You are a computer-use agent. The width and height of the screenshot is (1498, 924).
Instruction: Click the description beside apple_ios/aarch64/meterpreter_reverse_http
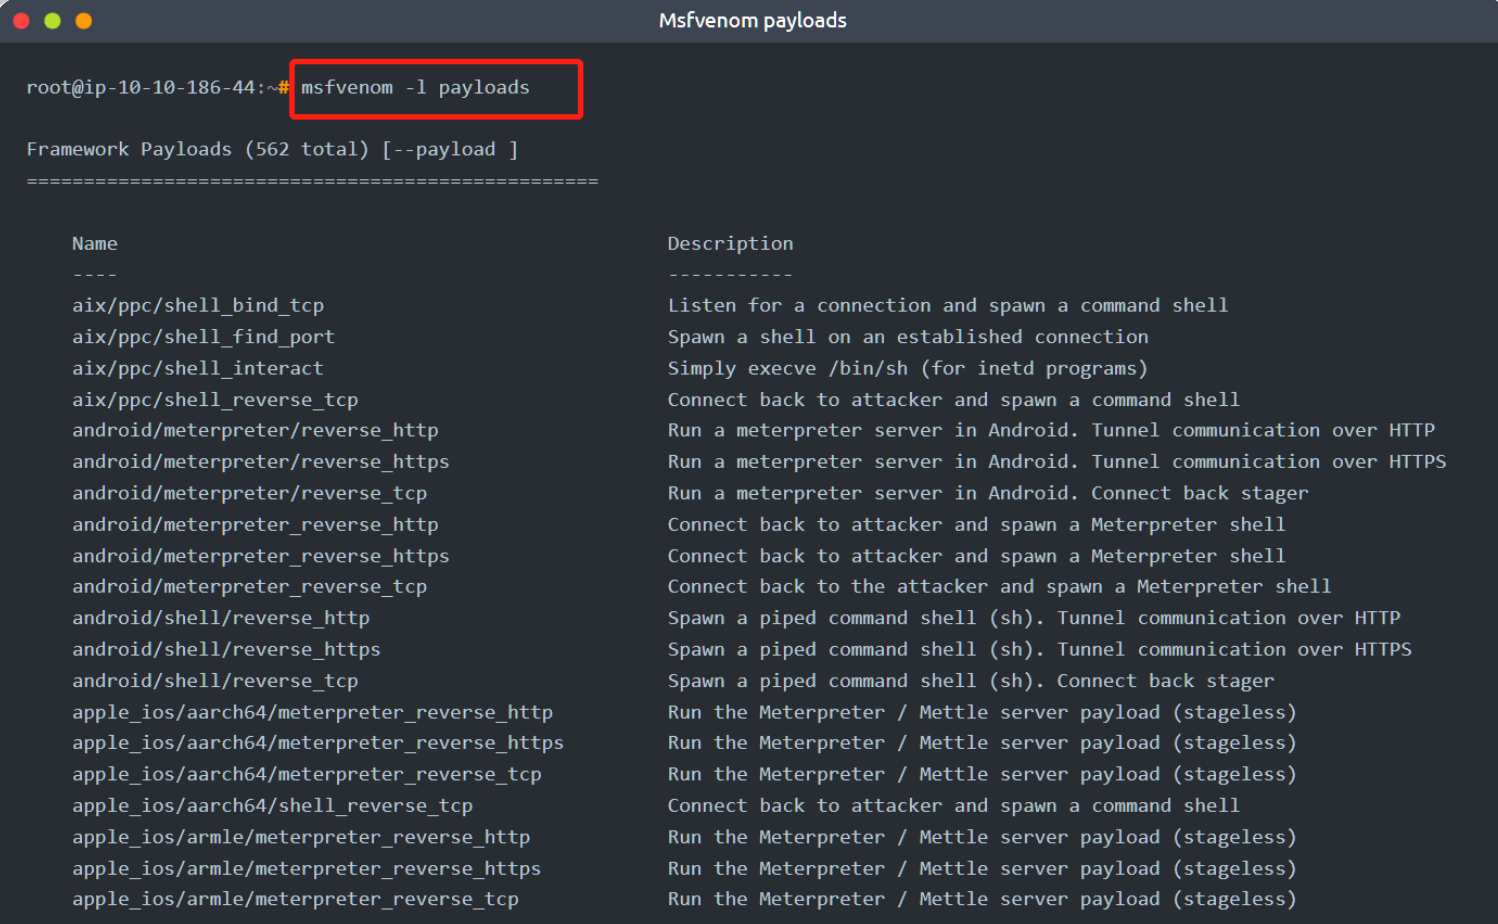pyautogui.click(x=982, y=713)
